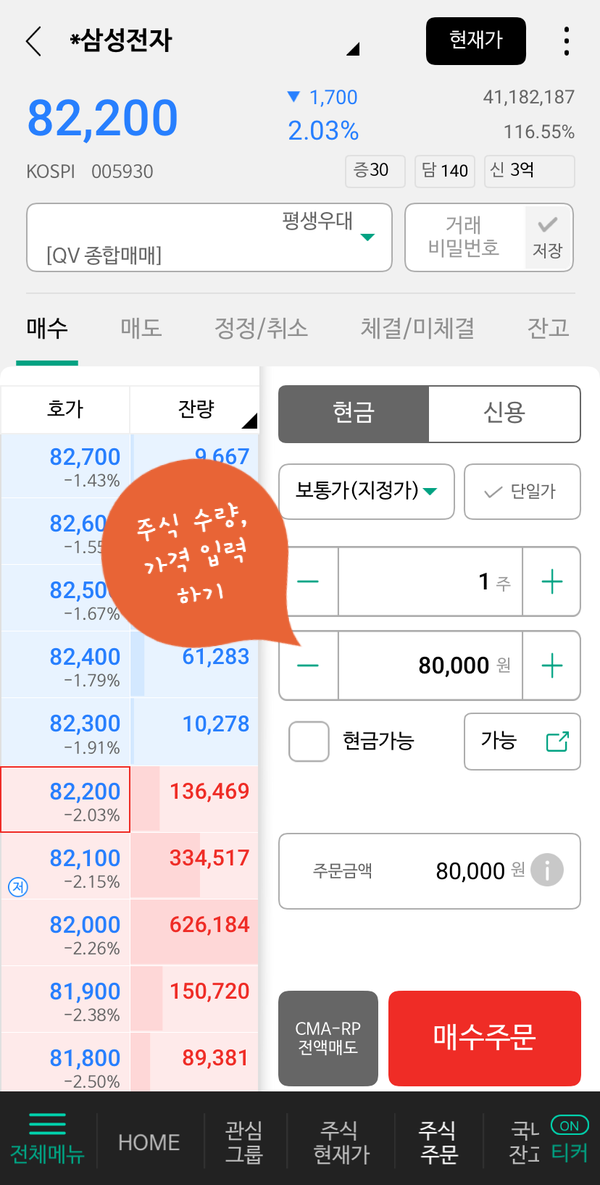Toggle the 저장 password save checkbox
The image size is (600, 1185).
[549, 237]
